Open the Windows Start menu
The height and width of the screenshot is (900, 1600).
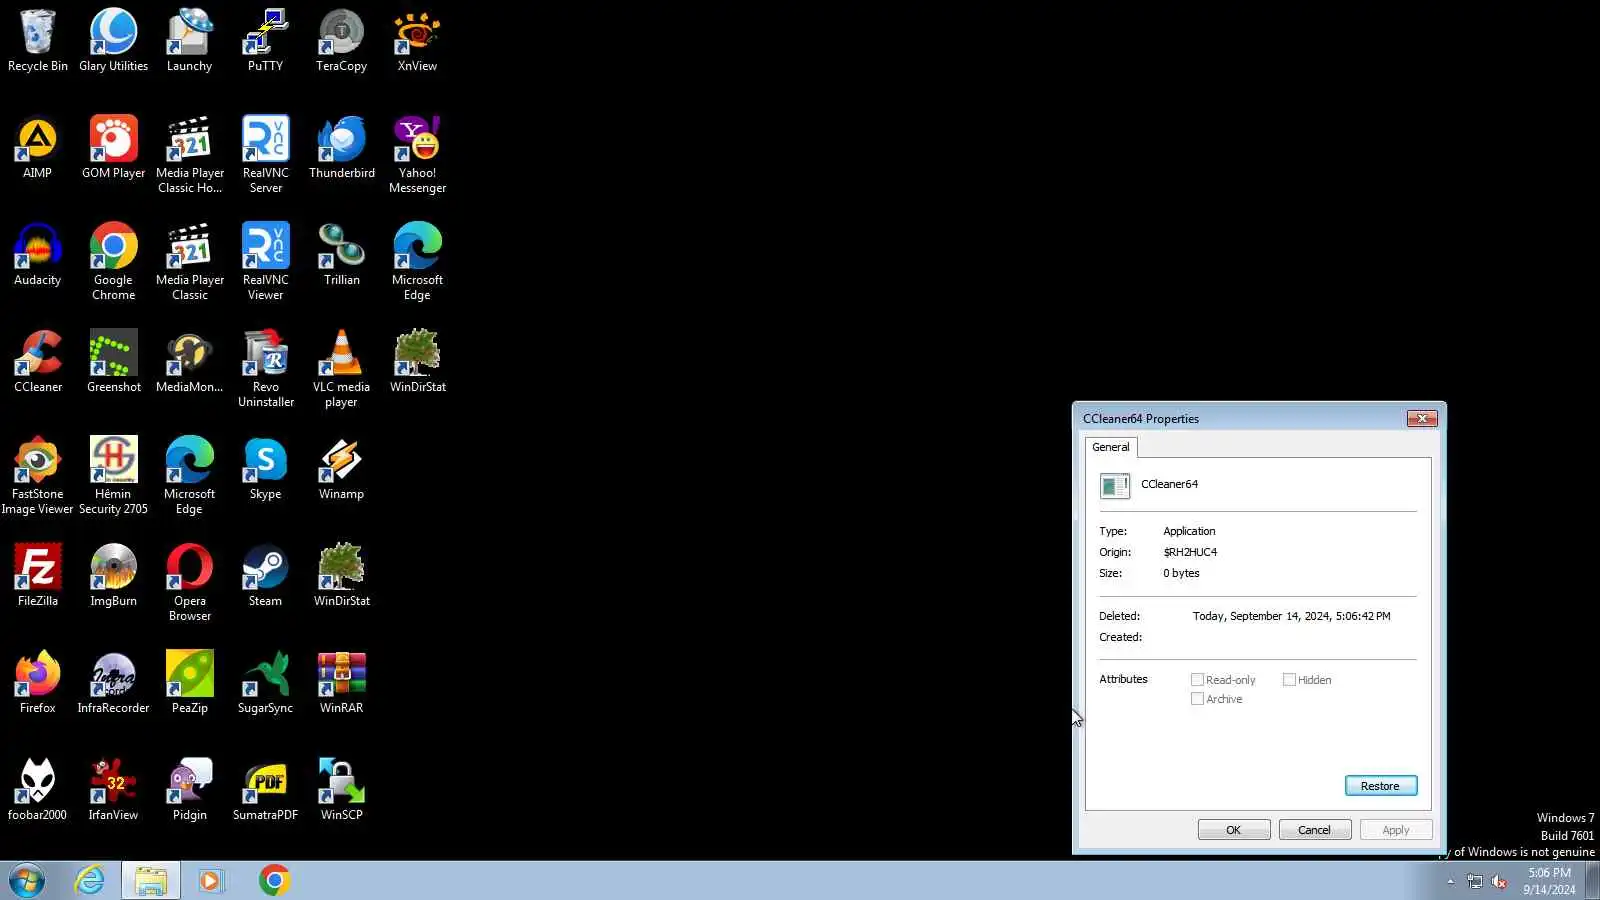click(27, 881)
